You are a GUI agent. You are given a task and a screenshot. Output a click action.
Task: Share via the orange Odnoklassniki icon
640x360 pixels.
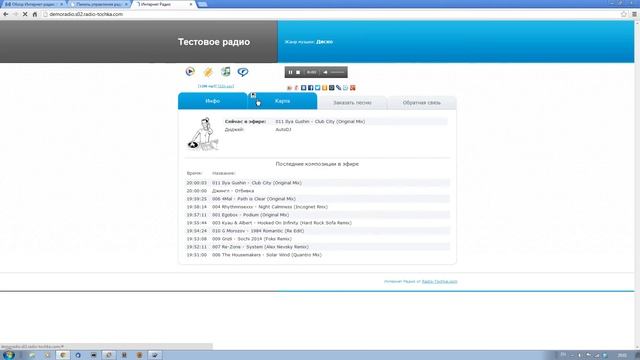(324, 88)
